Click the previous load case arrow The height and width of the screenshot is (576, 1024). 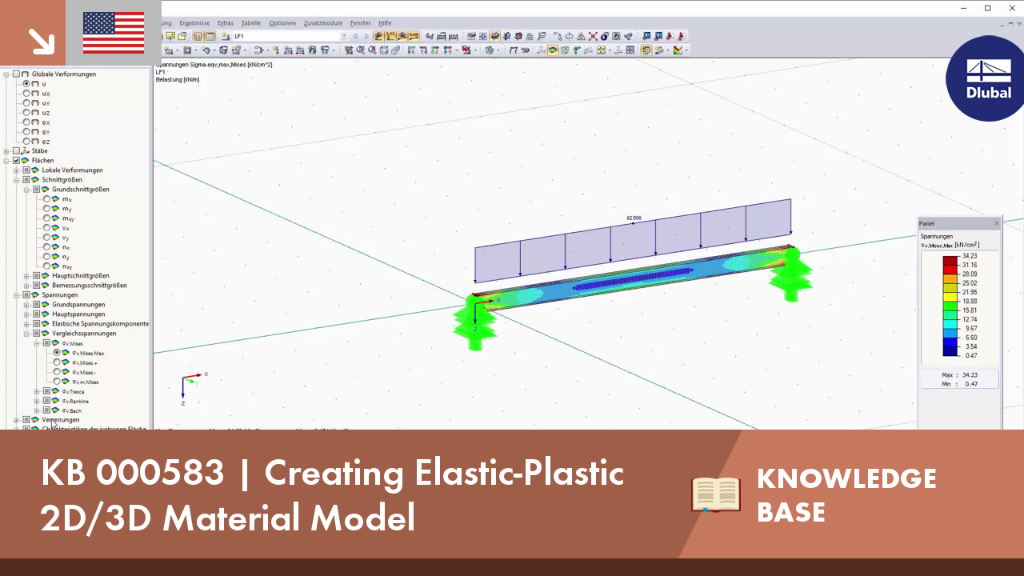point(355,37)
